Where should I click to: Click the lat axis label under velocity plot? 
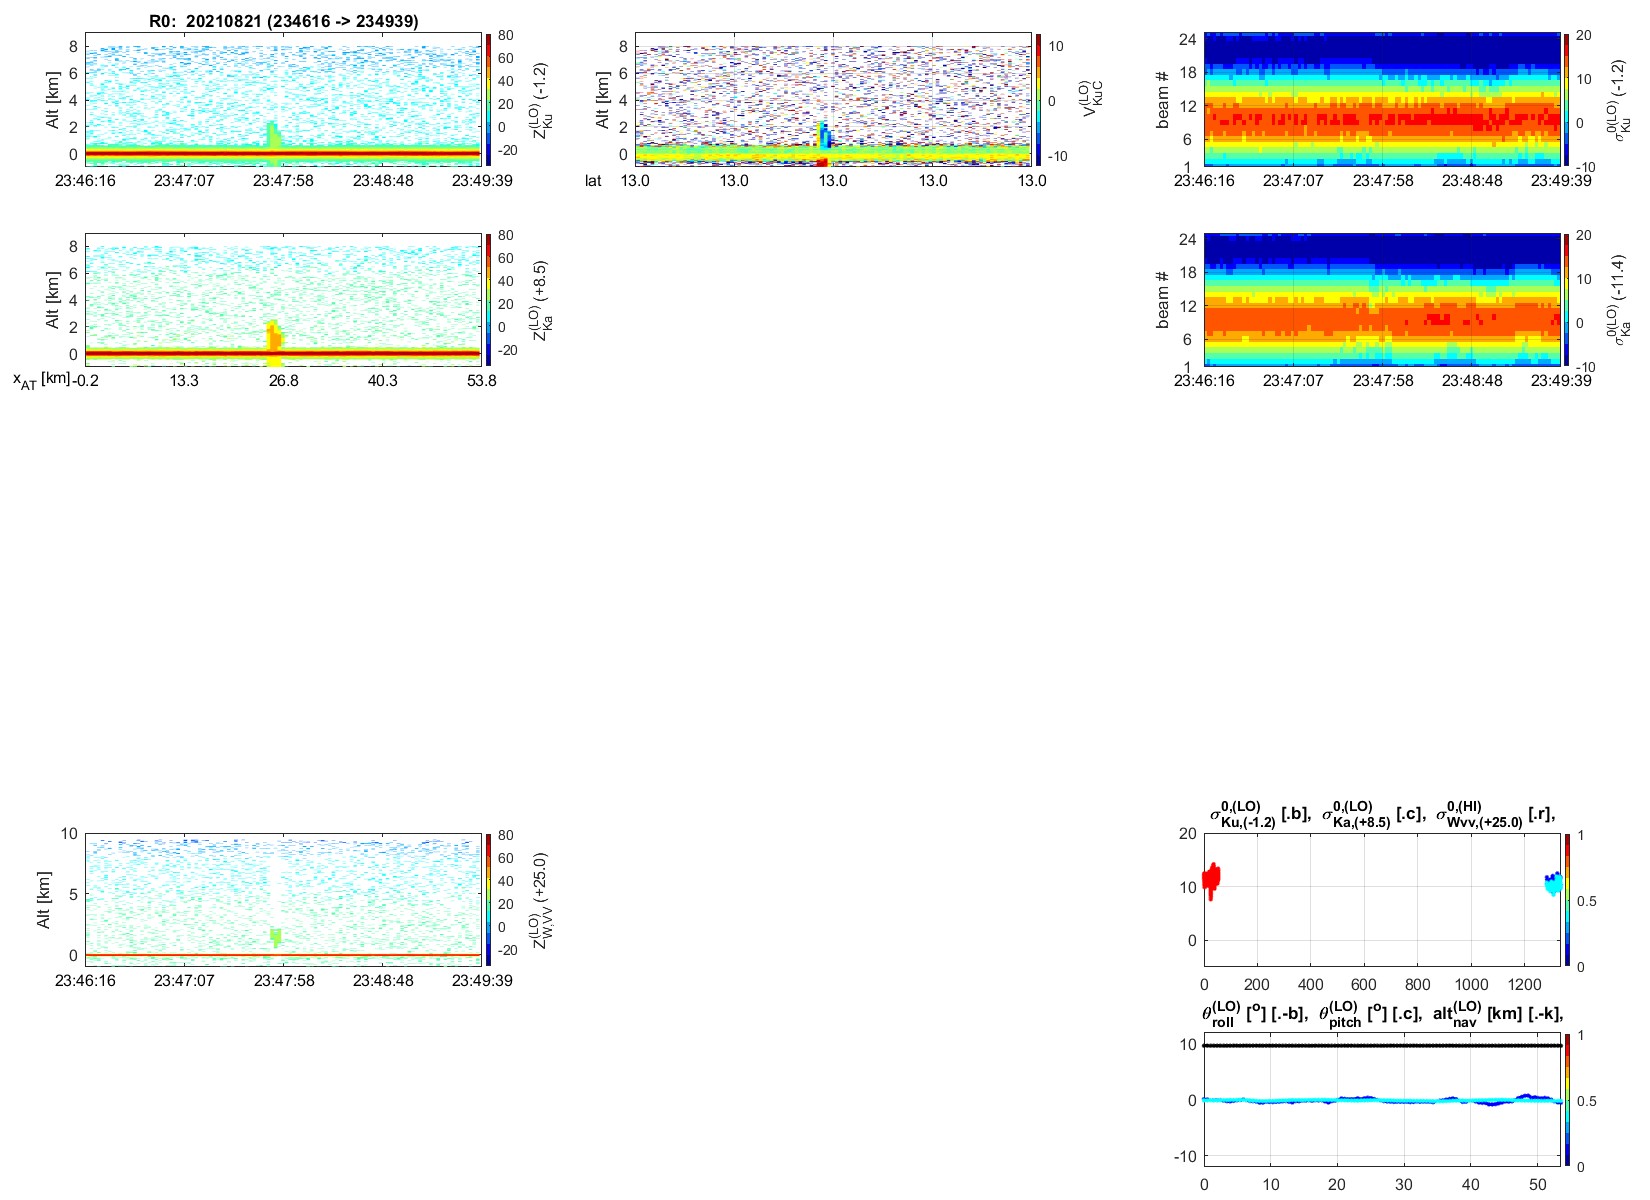593,181
